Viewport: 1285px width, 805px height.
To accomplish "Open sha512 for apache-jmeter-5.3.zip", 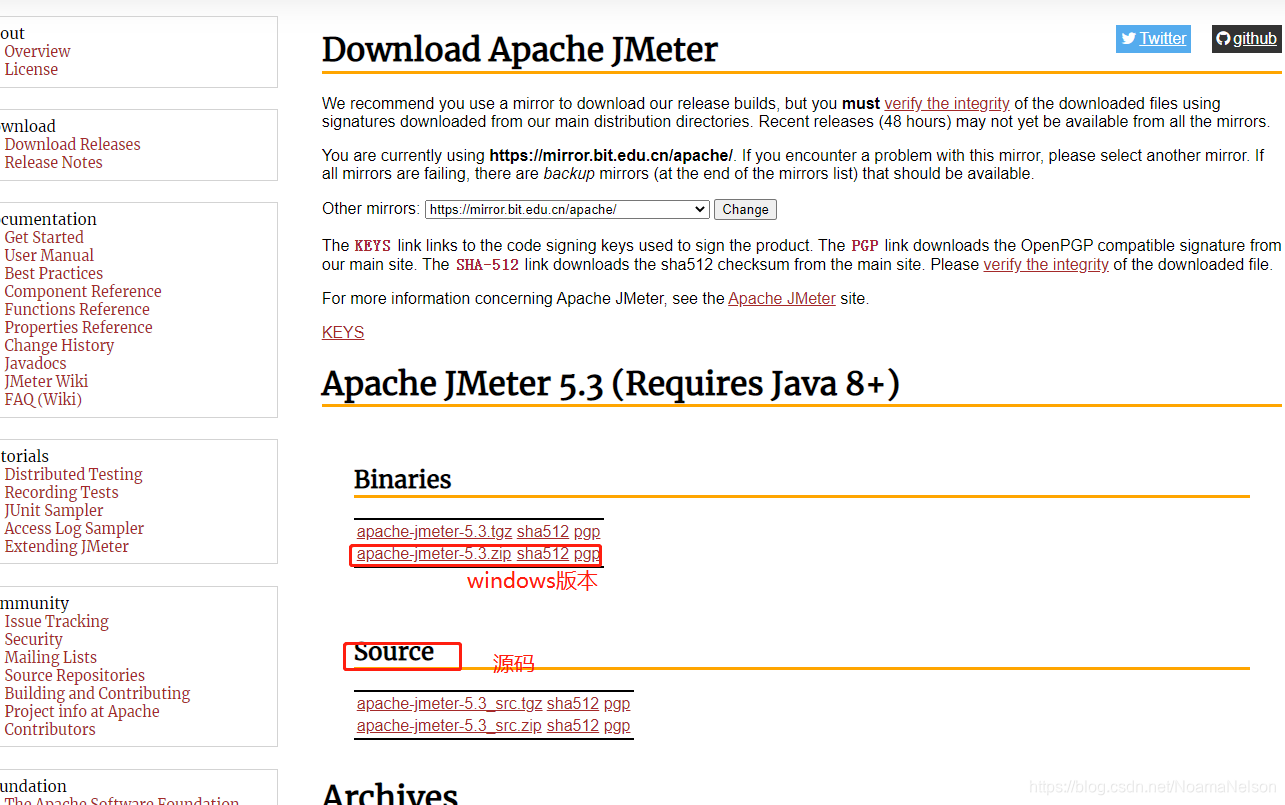I will [543, 554].
